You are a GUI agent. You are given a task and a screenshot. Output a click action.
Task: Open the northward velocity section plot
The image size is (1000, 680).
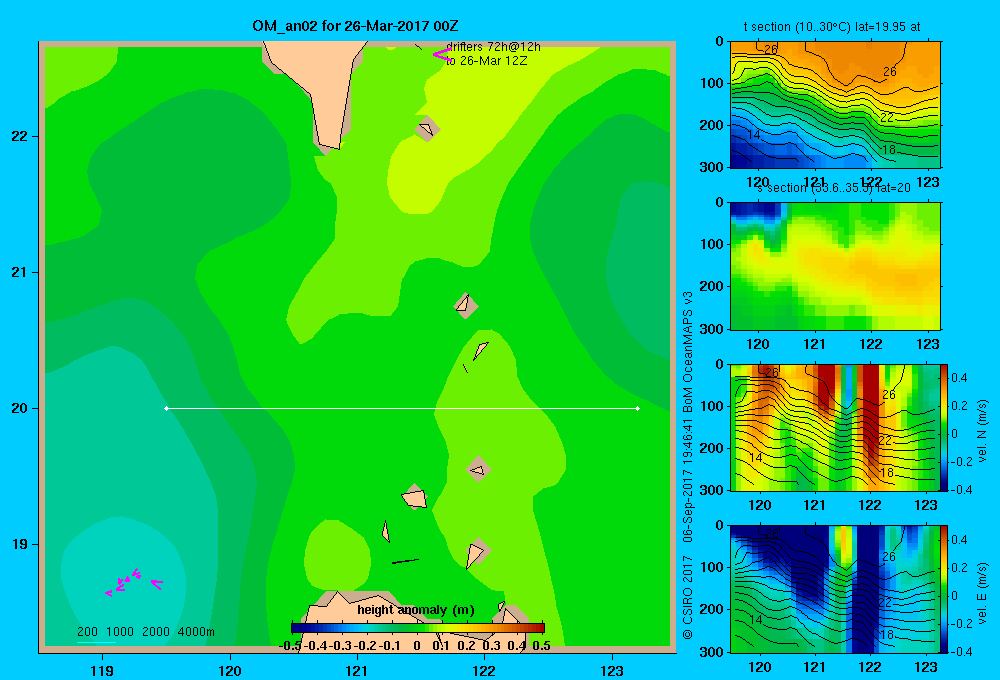point(835,428)
